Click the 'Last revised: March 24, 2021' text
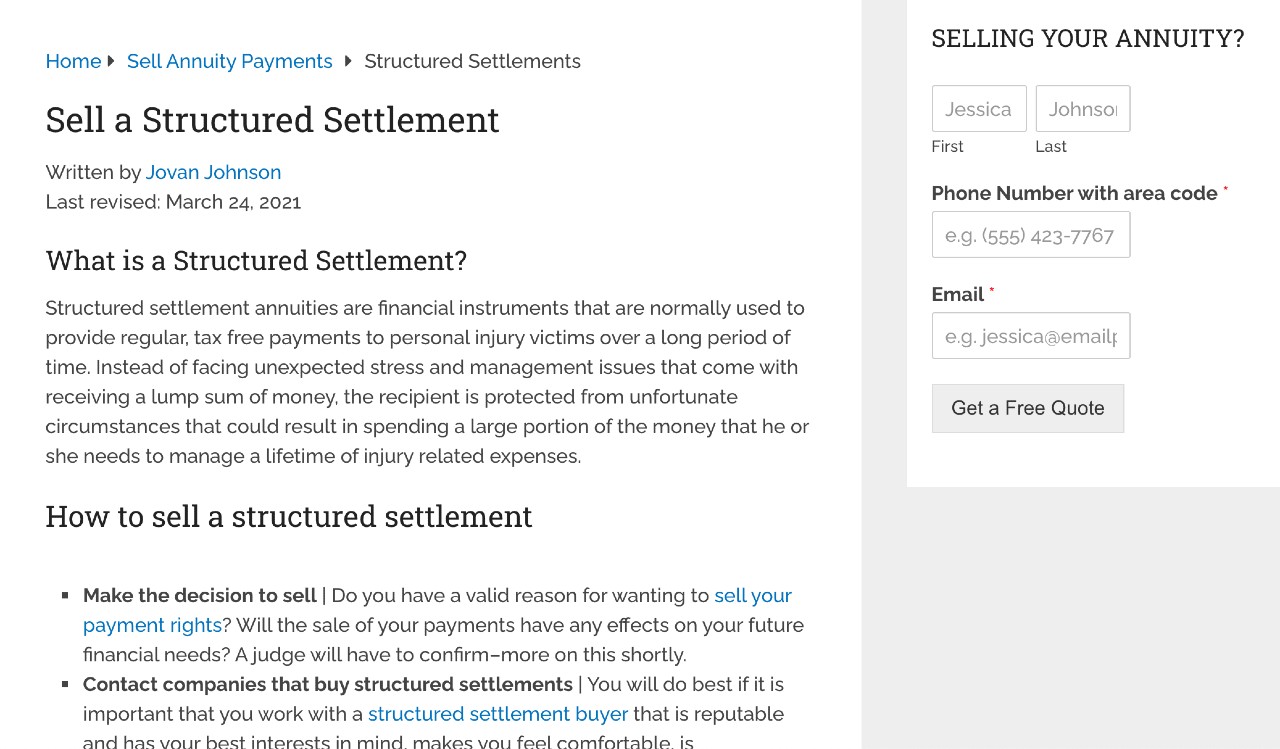 click(x=173, y=202)
